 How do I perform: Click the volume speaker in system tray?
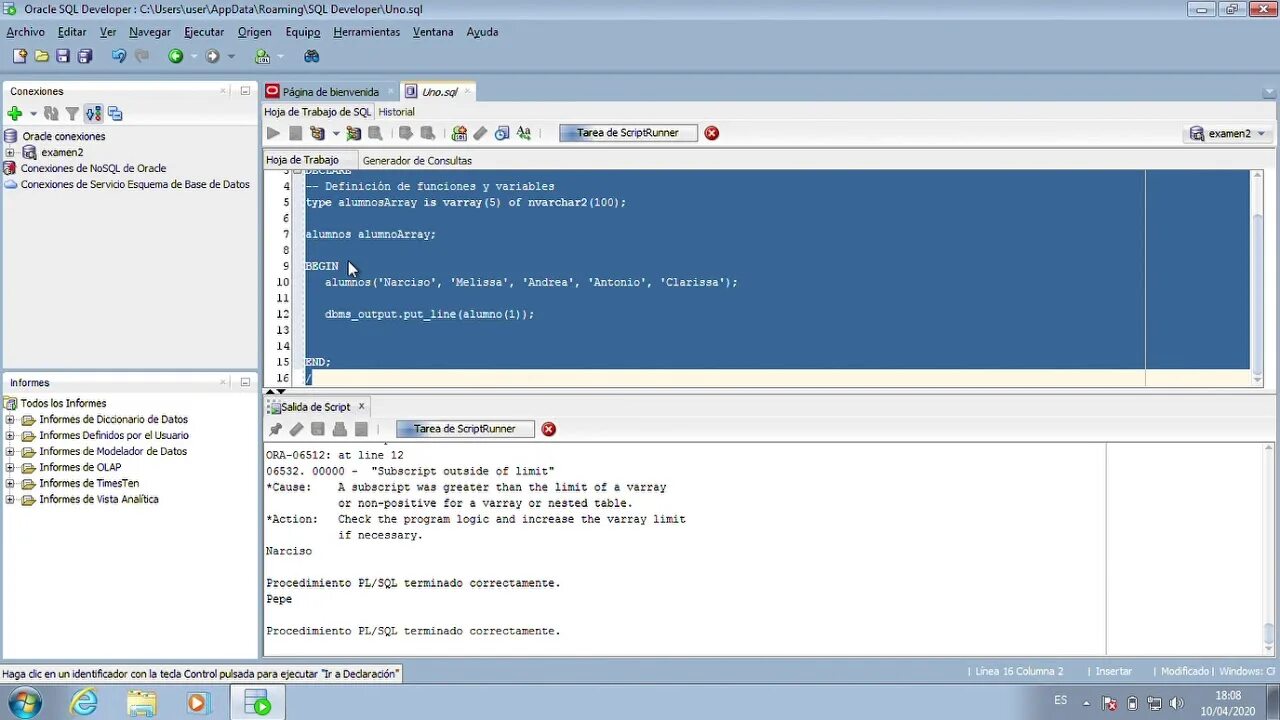[1176, 703]
